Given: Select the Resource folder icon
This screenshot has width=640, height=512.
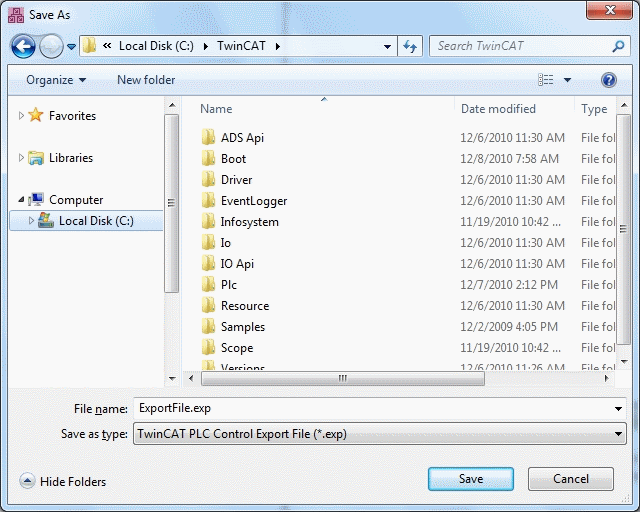Looking at the screenshot, I should (x=208, y=305).
